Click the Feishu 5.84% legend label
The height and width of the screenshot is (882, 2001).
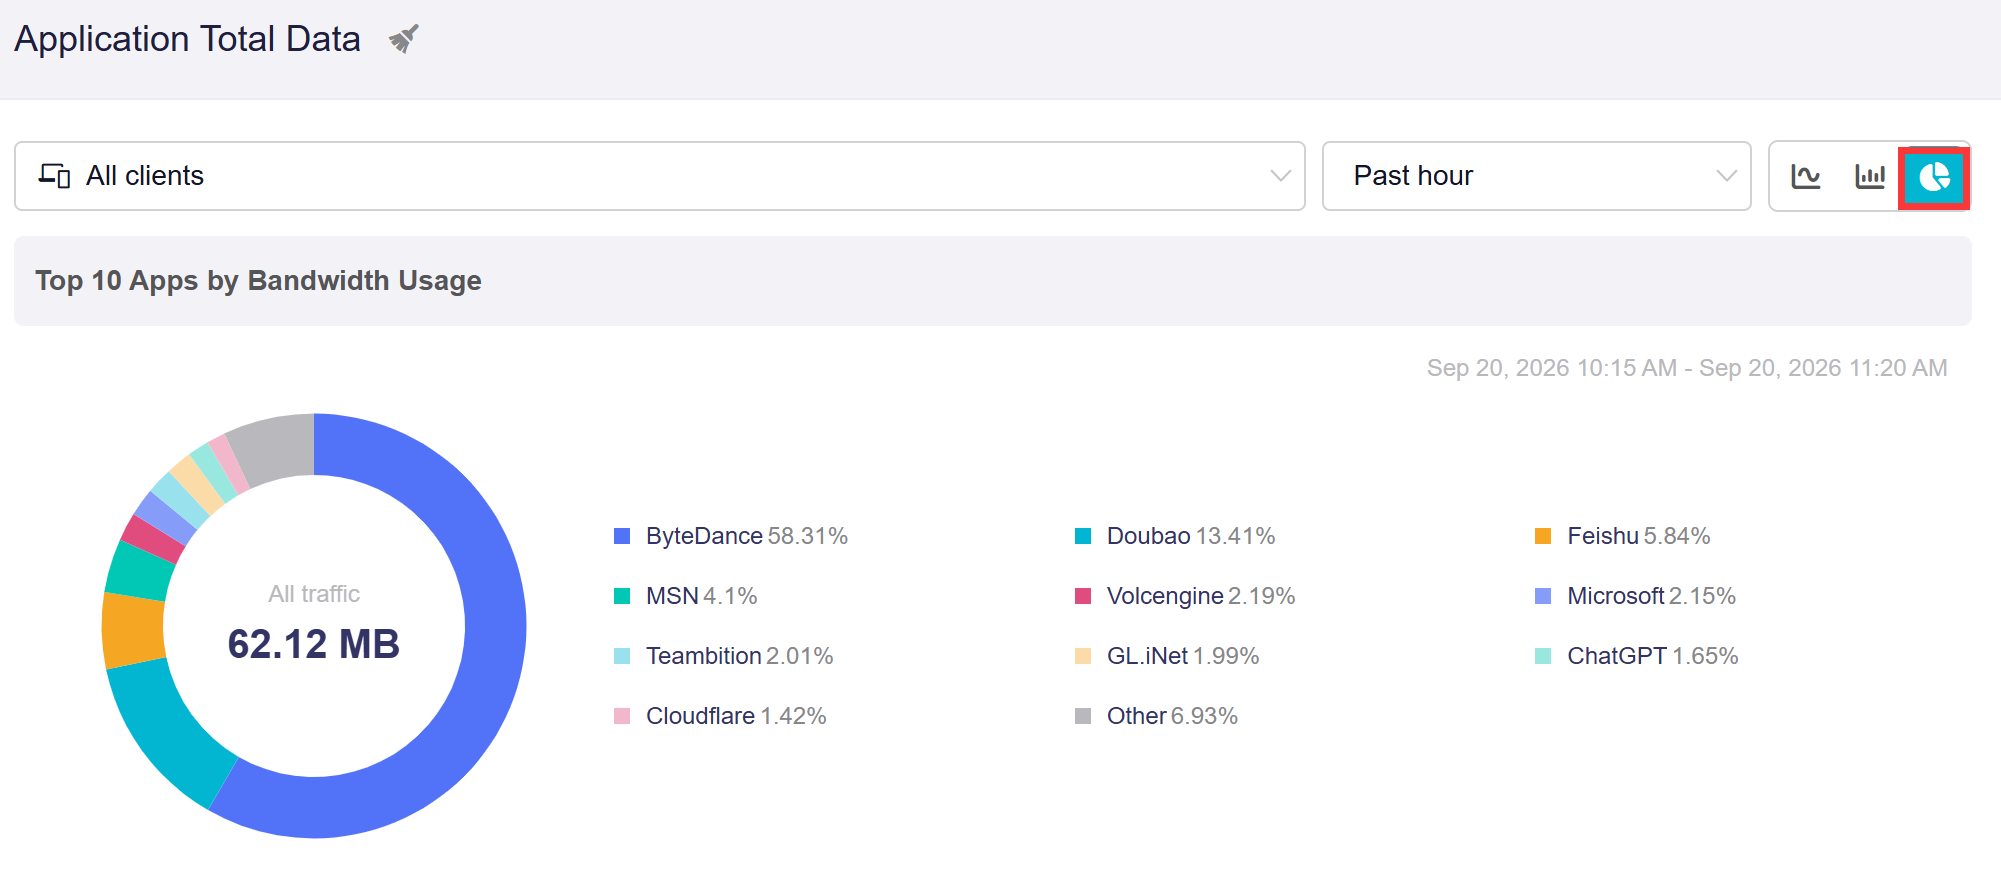click(1639, 536)
